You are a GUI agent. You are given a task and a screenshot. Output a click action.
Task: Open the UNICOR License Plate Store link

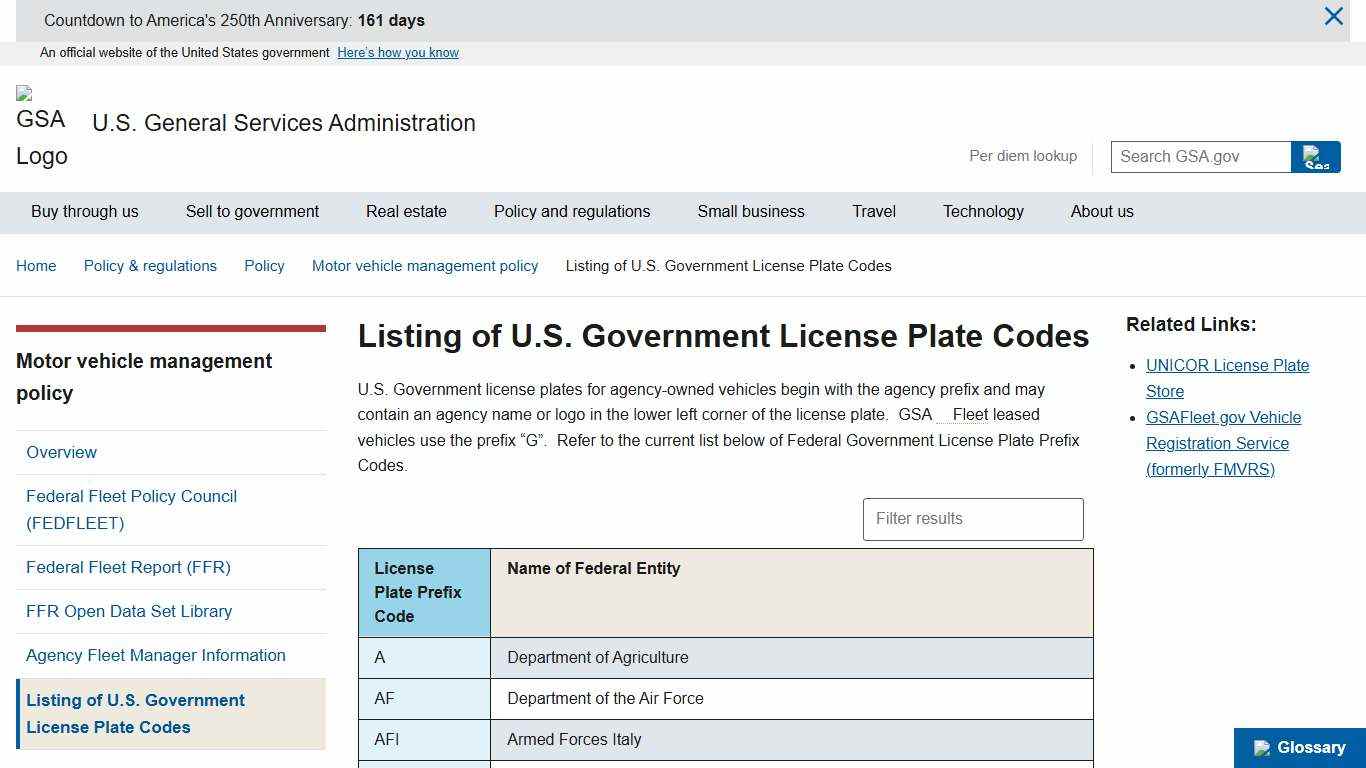1227,378
